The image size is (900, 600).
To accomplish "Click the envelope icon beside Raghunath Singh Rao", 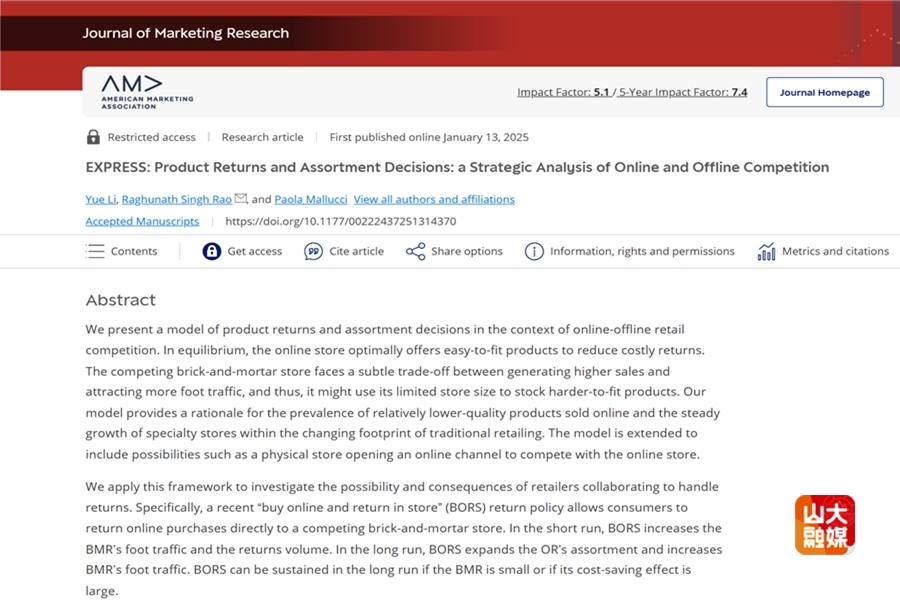I will pyautogui.click(x=241, y=199).
